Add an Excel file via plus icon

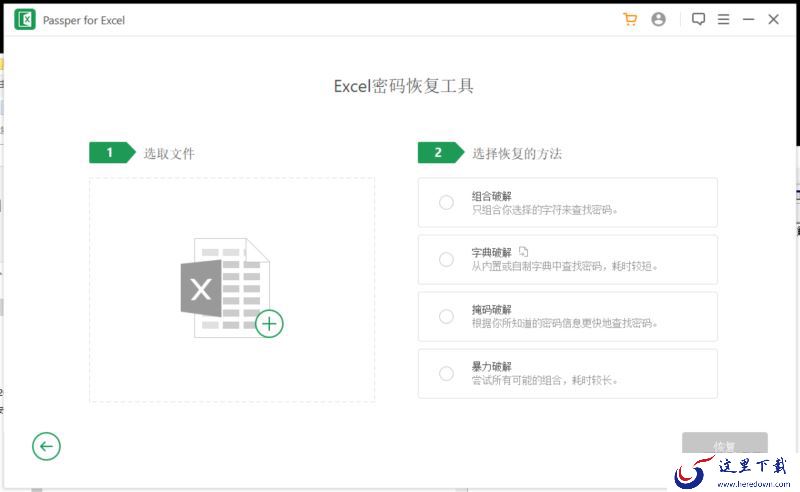click(x=269, y=324)
